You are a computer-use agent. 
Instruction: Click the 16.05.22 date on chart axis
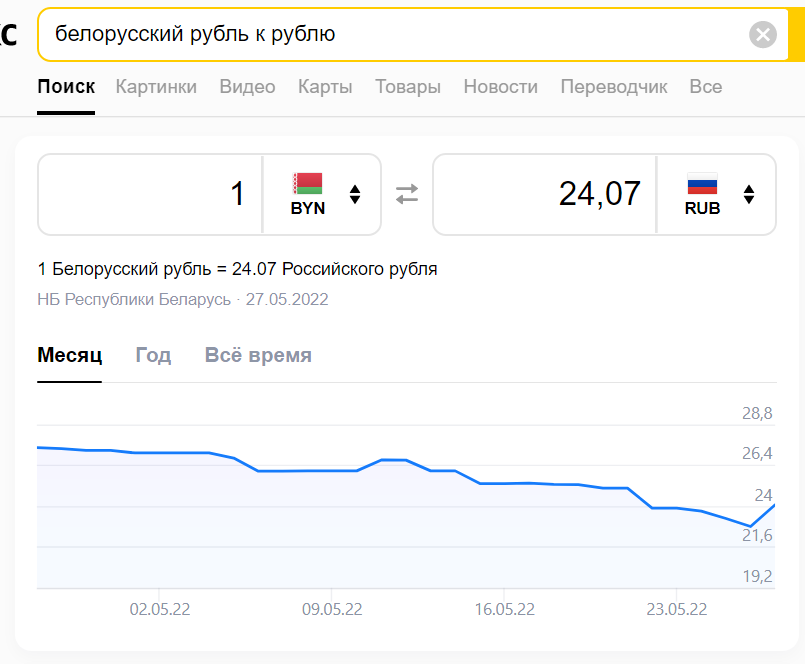pyautogui.click(x=505, y=609)
